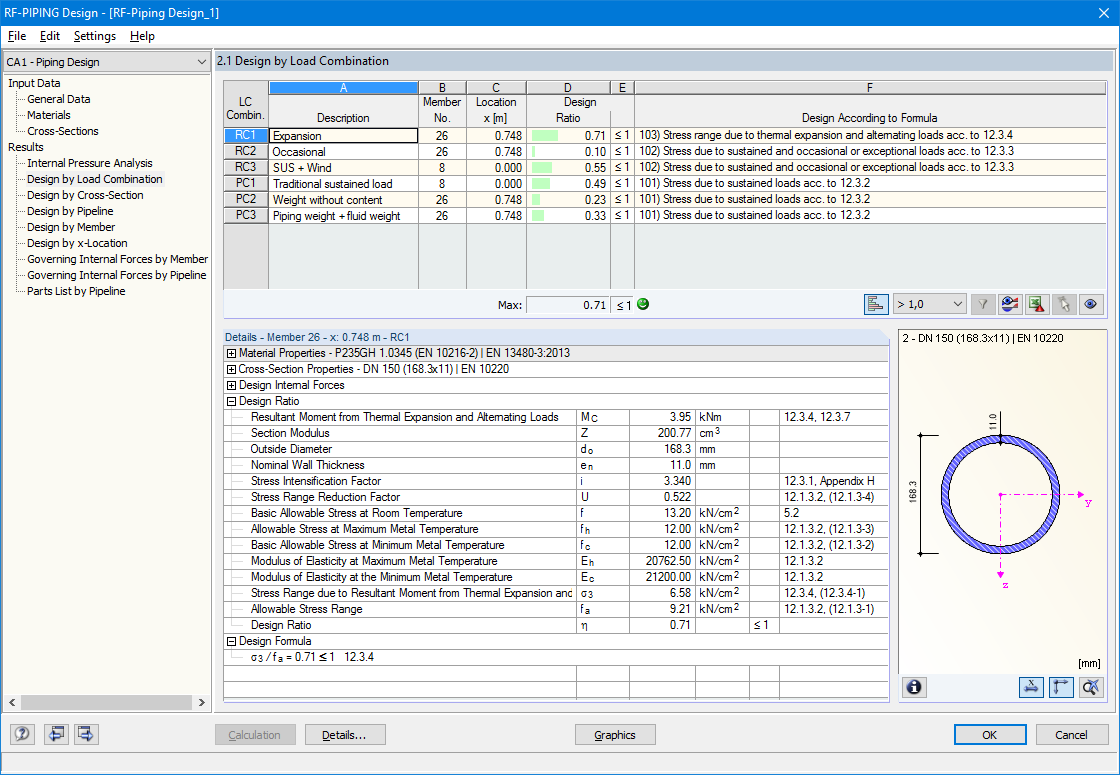
Task: Open Design by Member results
Action: pos(71,227)
